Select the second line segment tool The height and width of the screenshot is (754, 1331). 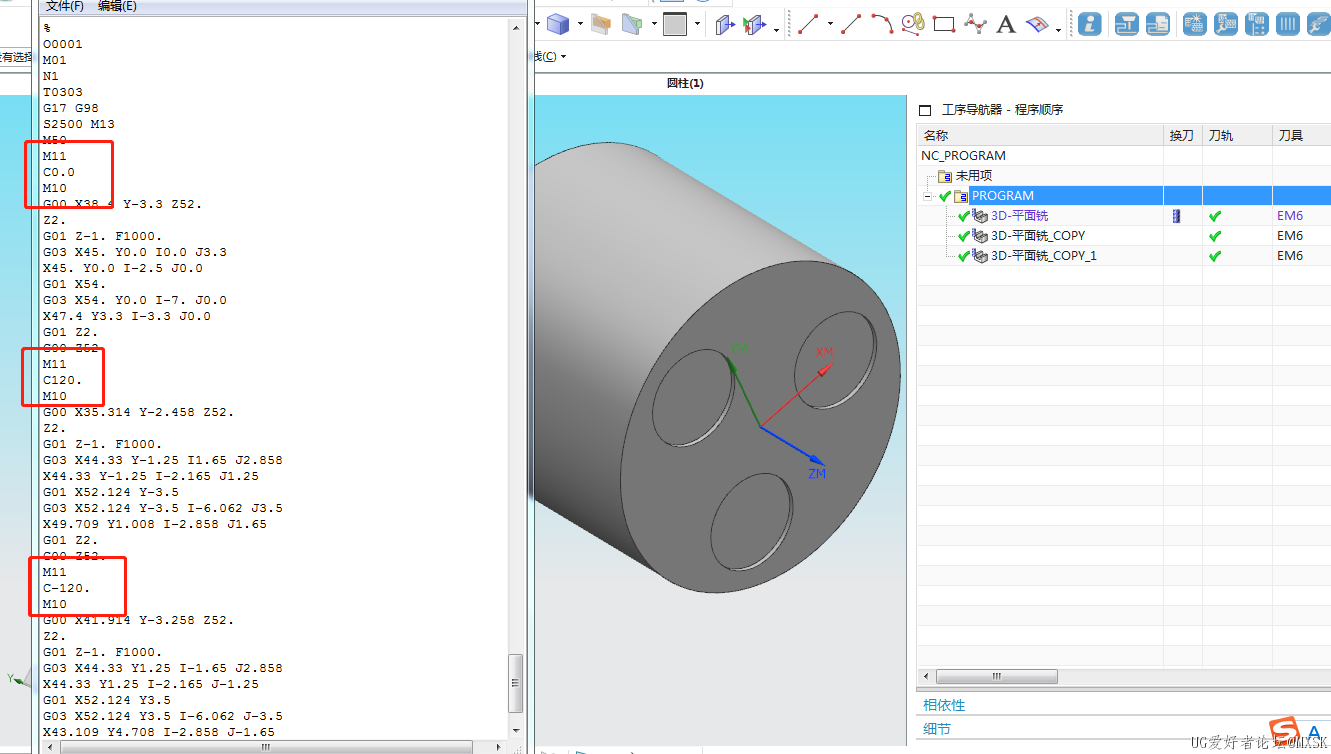pyautogui.click(x=852, y=23)
